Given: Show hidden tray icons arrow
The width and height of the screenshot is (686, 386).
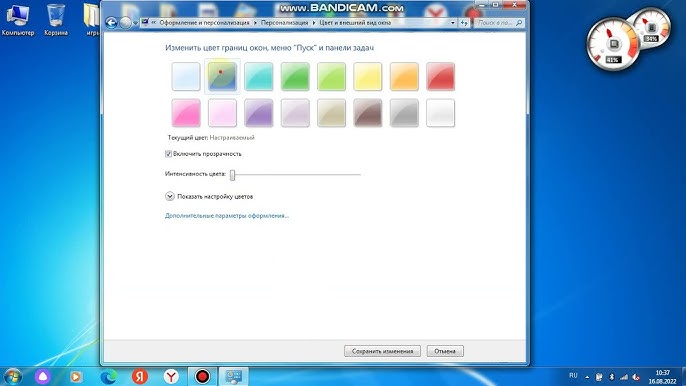Looking at the screenshot, I should (x=587, y=377).
